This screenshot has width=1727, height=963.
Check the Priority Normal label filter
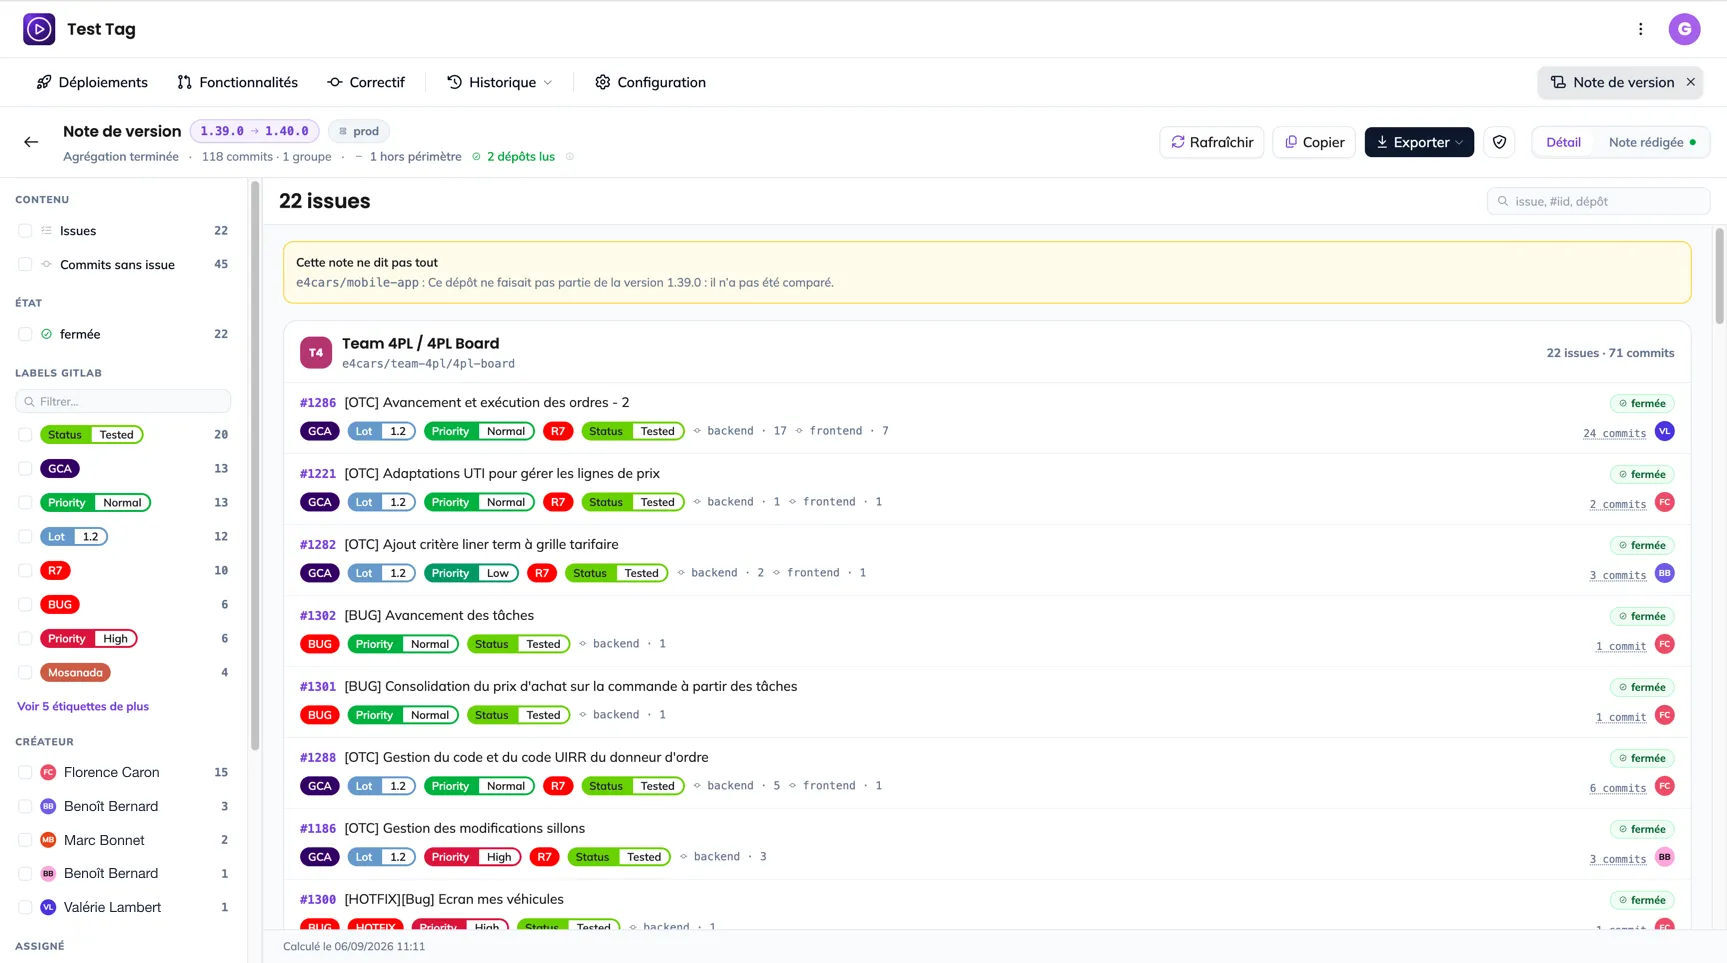pos(25,503)
